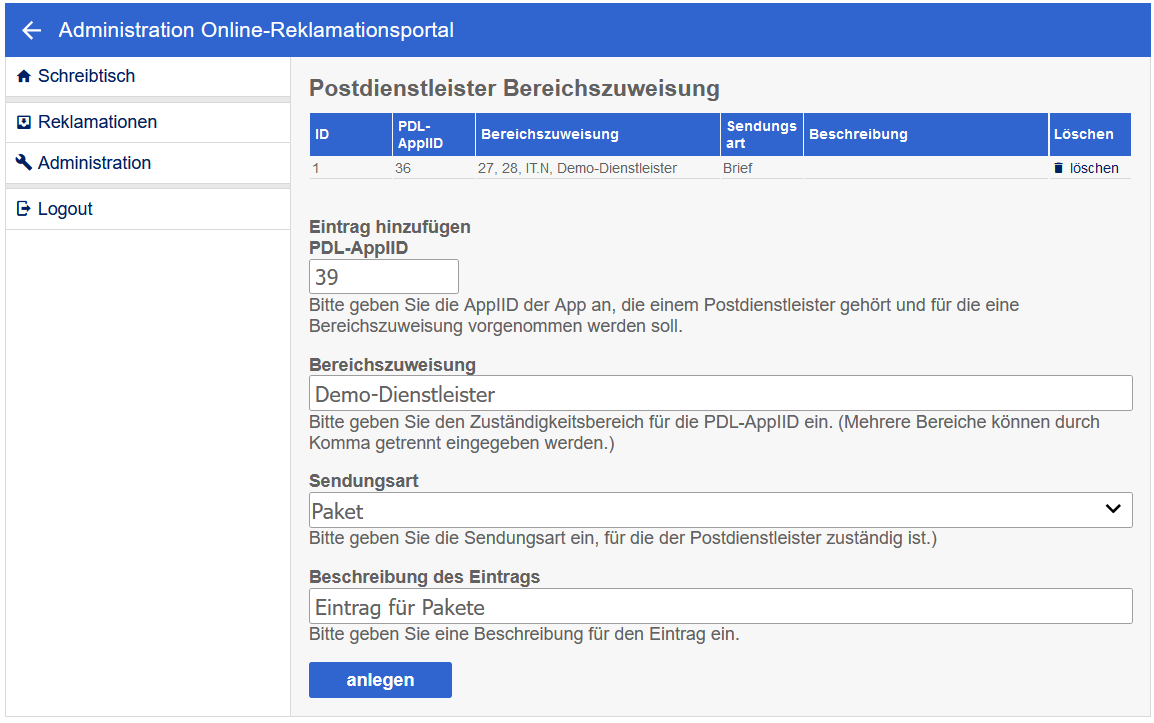
Task: Click the Logout exit icon
Action: (x=24, y=210)
